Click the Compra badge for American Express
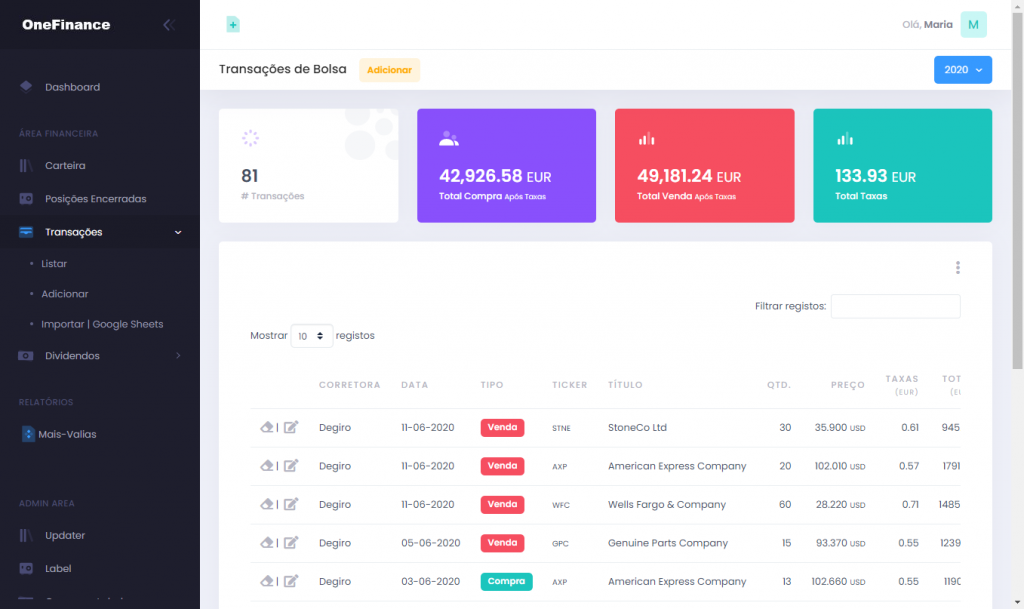The image size is (1024, 609). pyautogui.click(x=506, y=582)
